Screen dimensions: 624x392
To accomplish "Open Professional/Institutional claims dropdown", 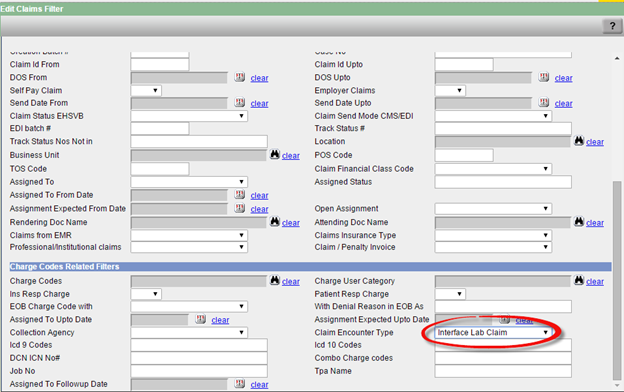I will pos(189,247).
